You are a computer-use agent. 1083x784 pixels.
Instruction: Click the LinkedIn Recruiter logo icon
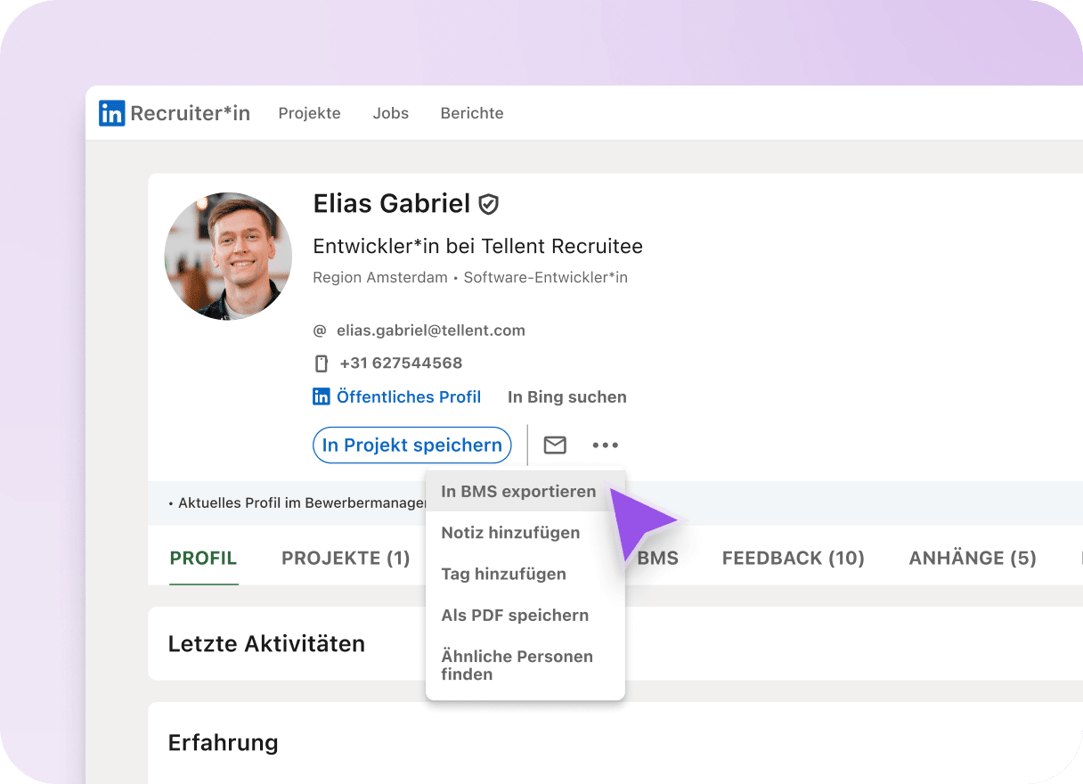112,113
